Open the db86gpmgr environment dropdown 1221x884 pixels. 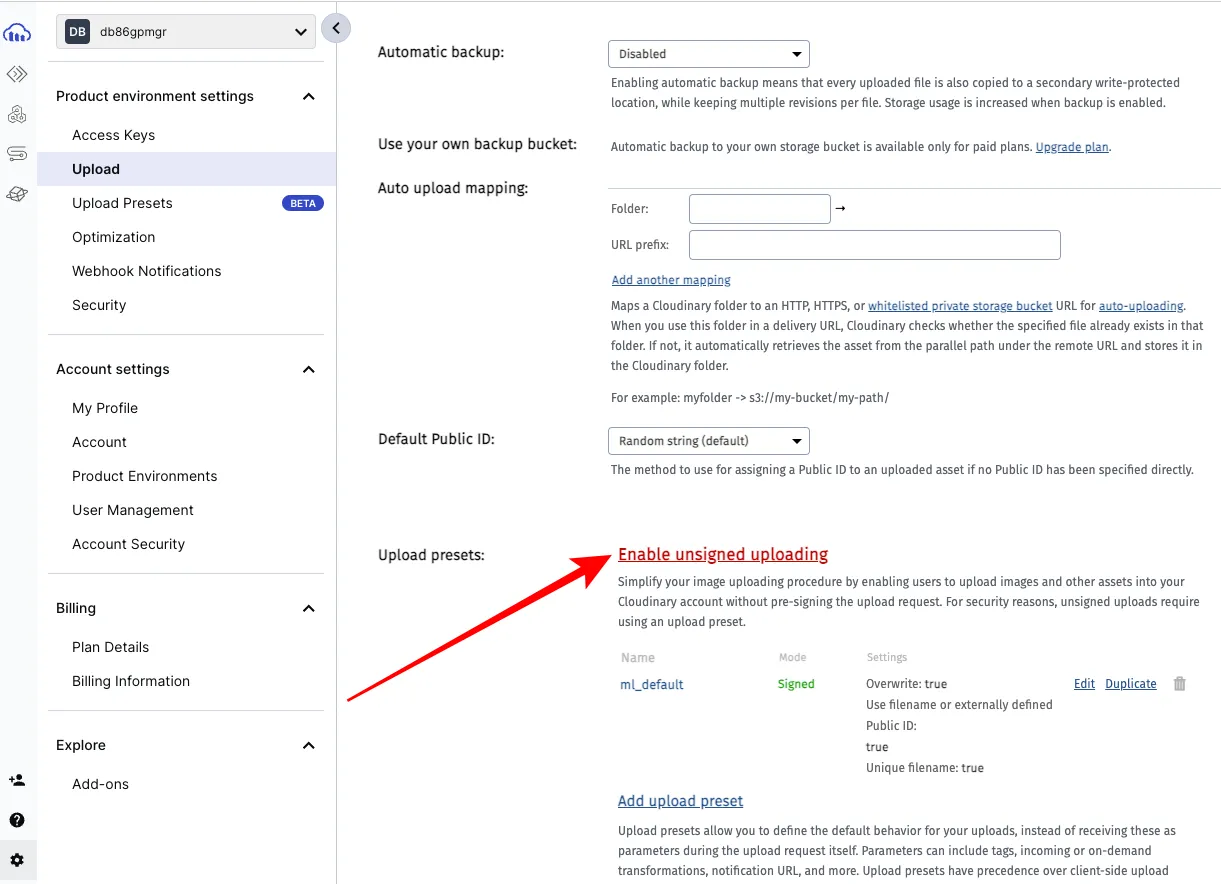pyautogui.click(x=186, y=32)
